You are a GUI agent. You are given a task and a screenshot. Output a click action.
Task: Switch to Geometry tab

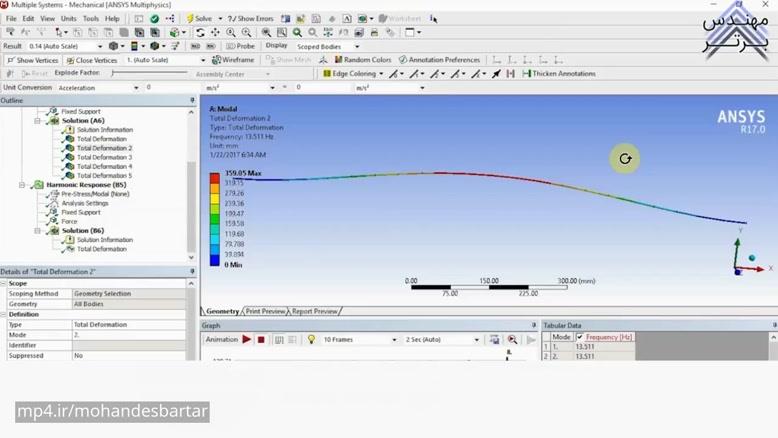click(222, 311)
